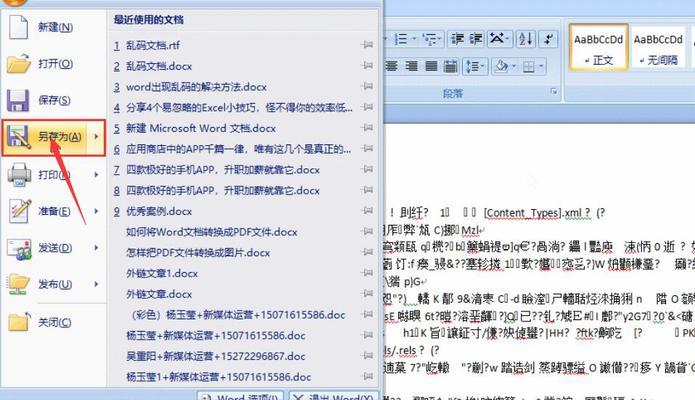Open word出现乱码的解决方法.docx
695x400 pixels.
point(196,87)
